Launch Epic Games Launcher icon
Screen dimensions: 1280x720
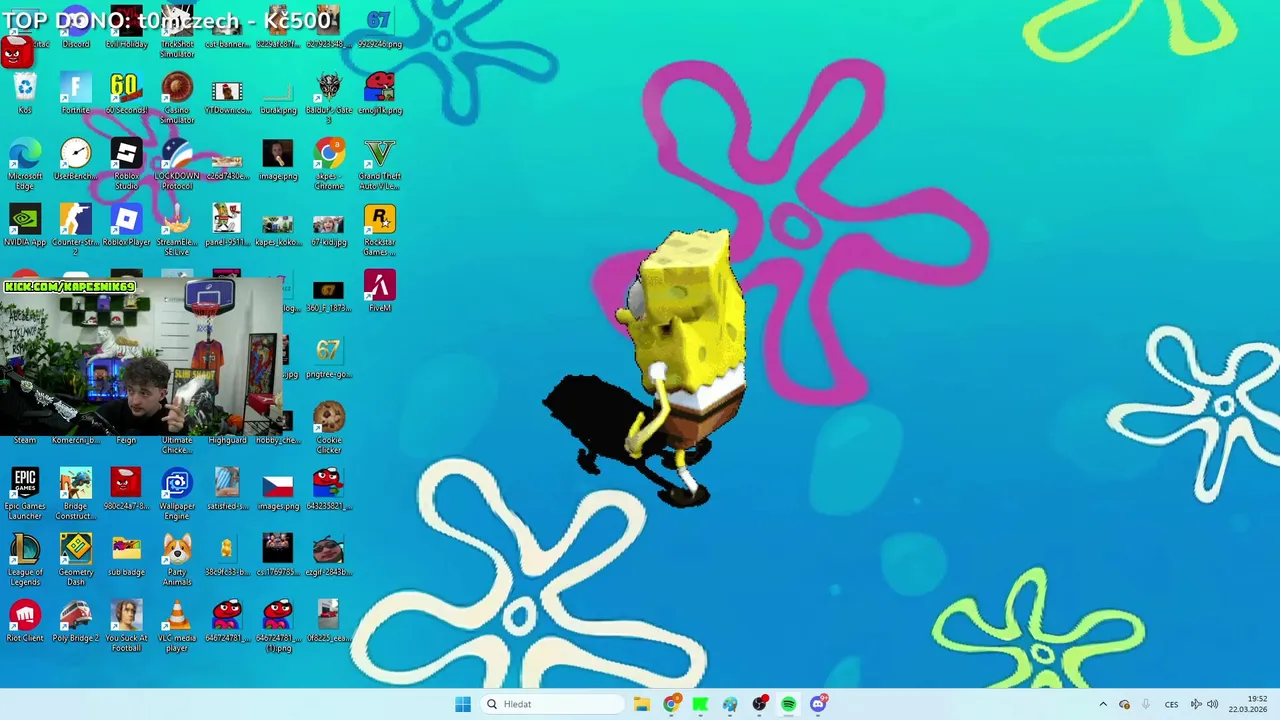[25, 493]
